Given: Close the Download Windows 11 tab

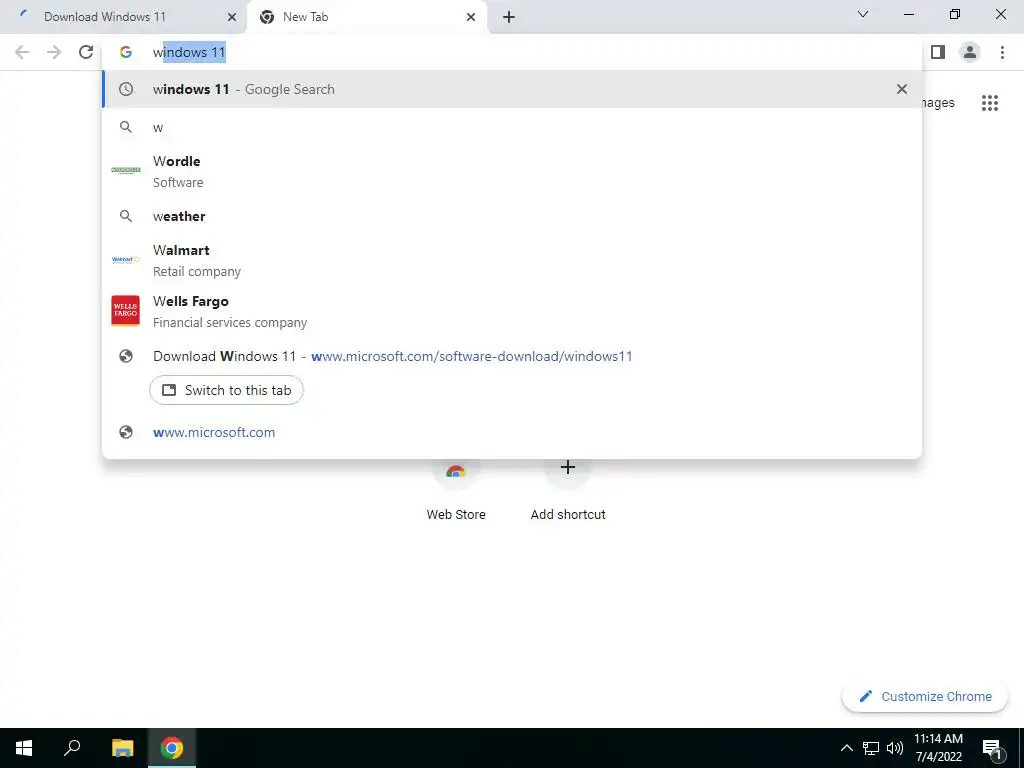Looking at the screenshot, I should (232, 17).
